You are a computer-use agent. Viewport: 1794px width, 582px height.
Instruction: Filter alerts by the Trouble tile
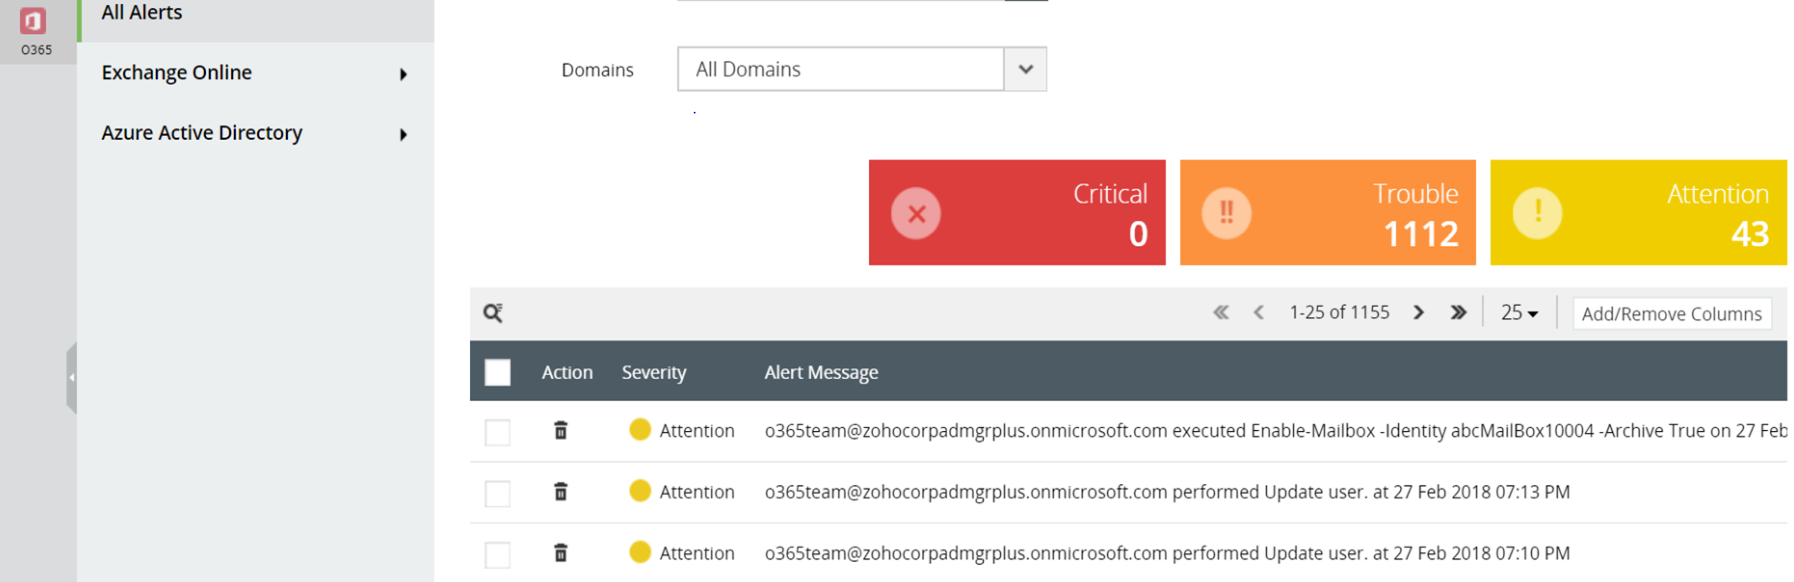tap(1327, 212)
